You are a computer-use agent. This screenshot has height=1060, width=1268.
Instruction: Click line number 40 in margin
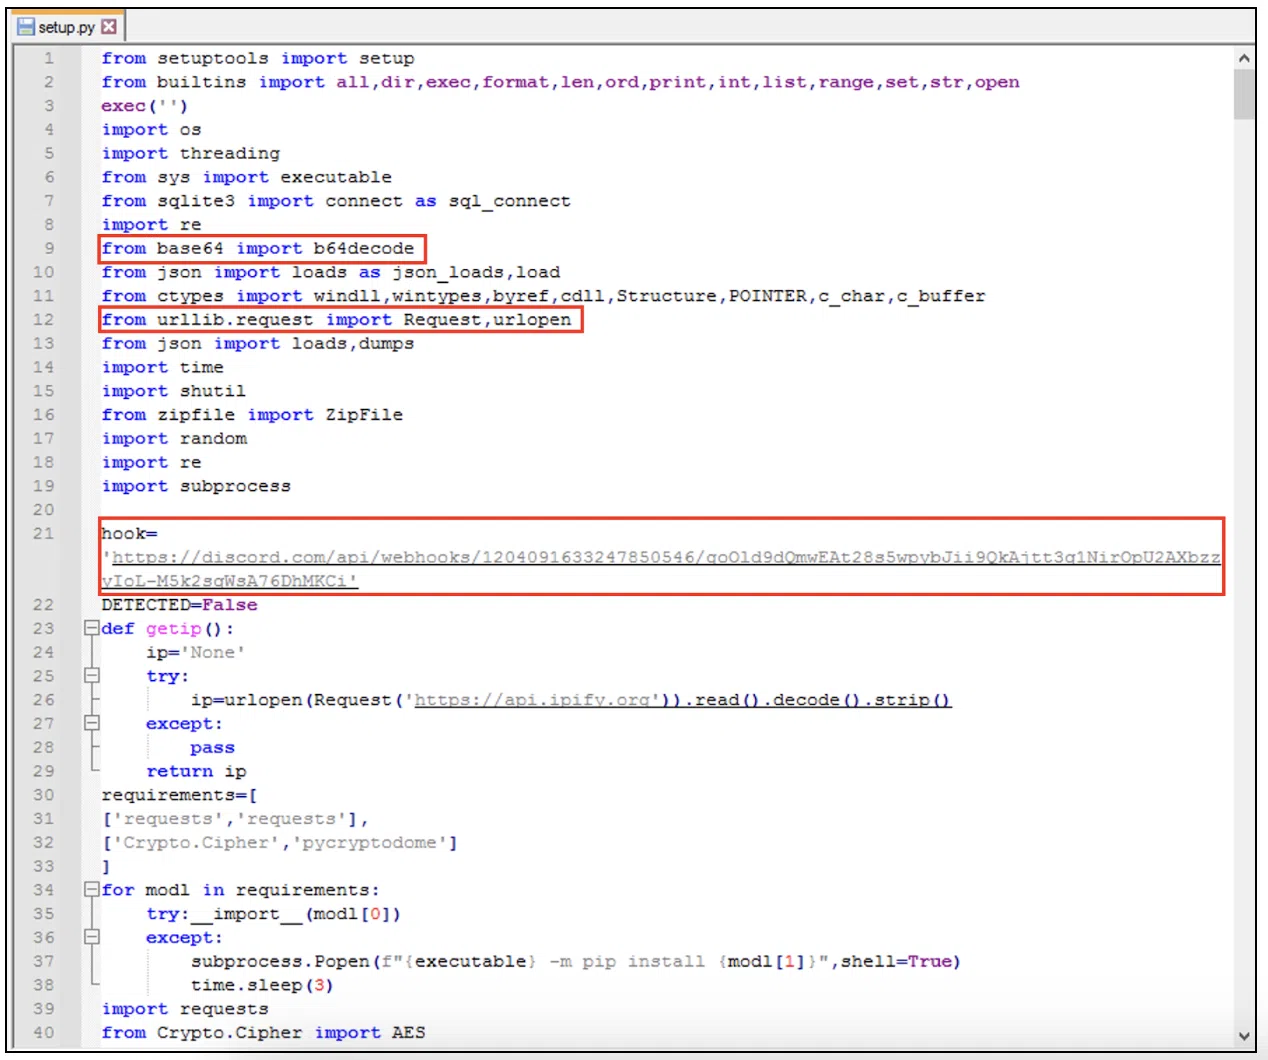click(44, 1032)
